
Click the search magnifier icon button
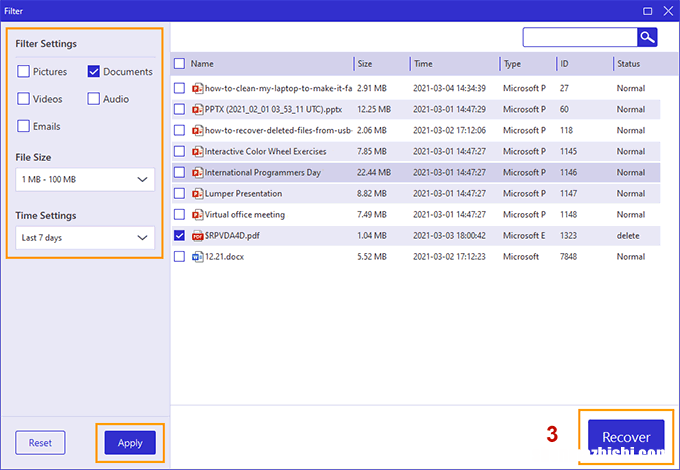click(647, 37)
